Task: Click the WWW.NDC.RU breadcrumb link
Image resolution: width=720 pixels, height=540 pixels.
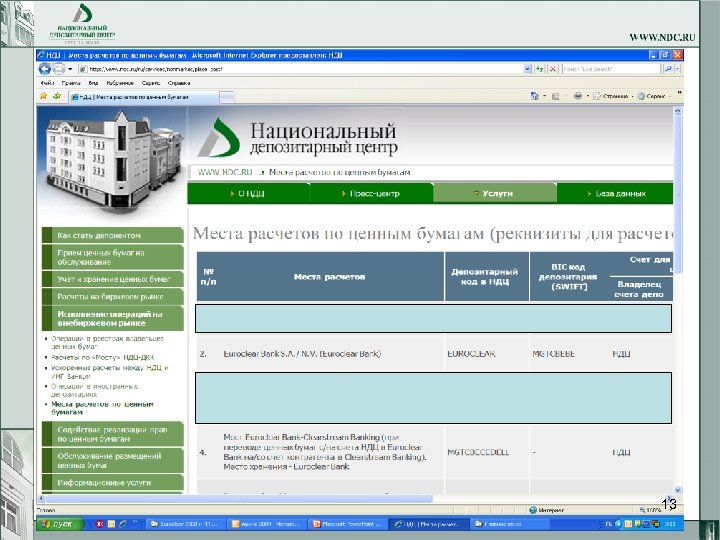Action: [225, 172]
